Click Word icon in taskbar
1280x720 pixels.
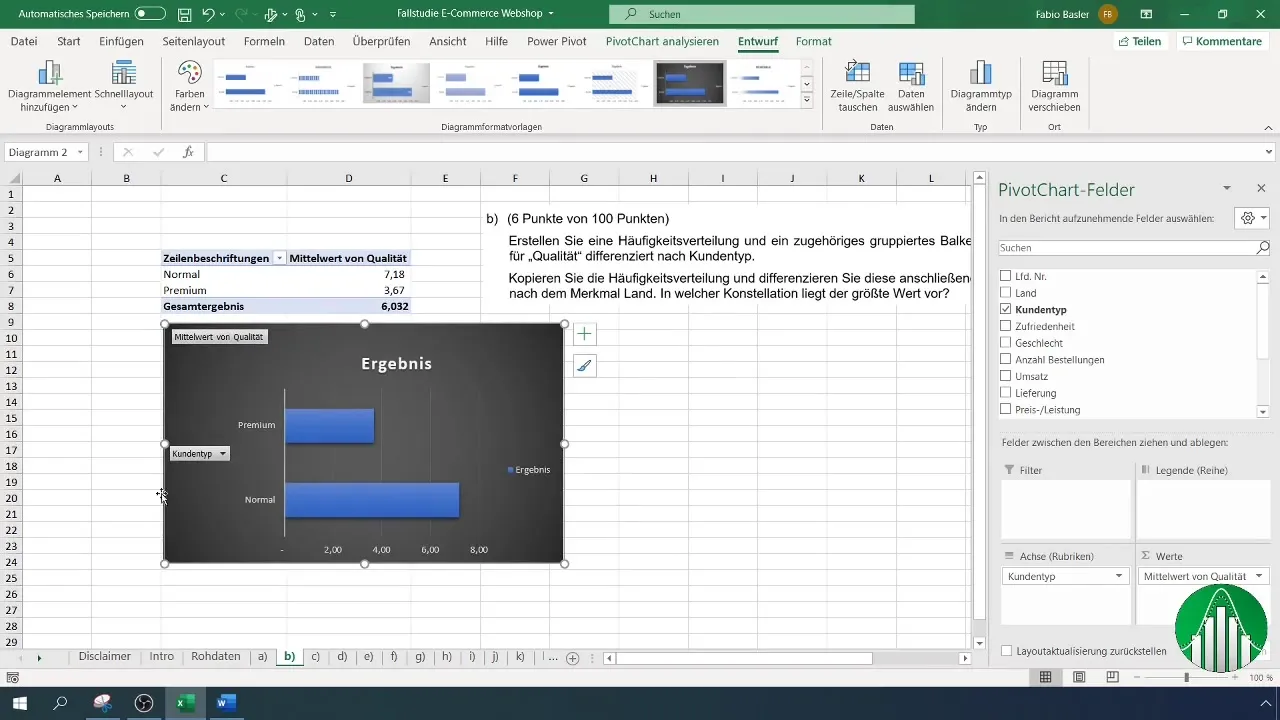[x=225, y=703]
